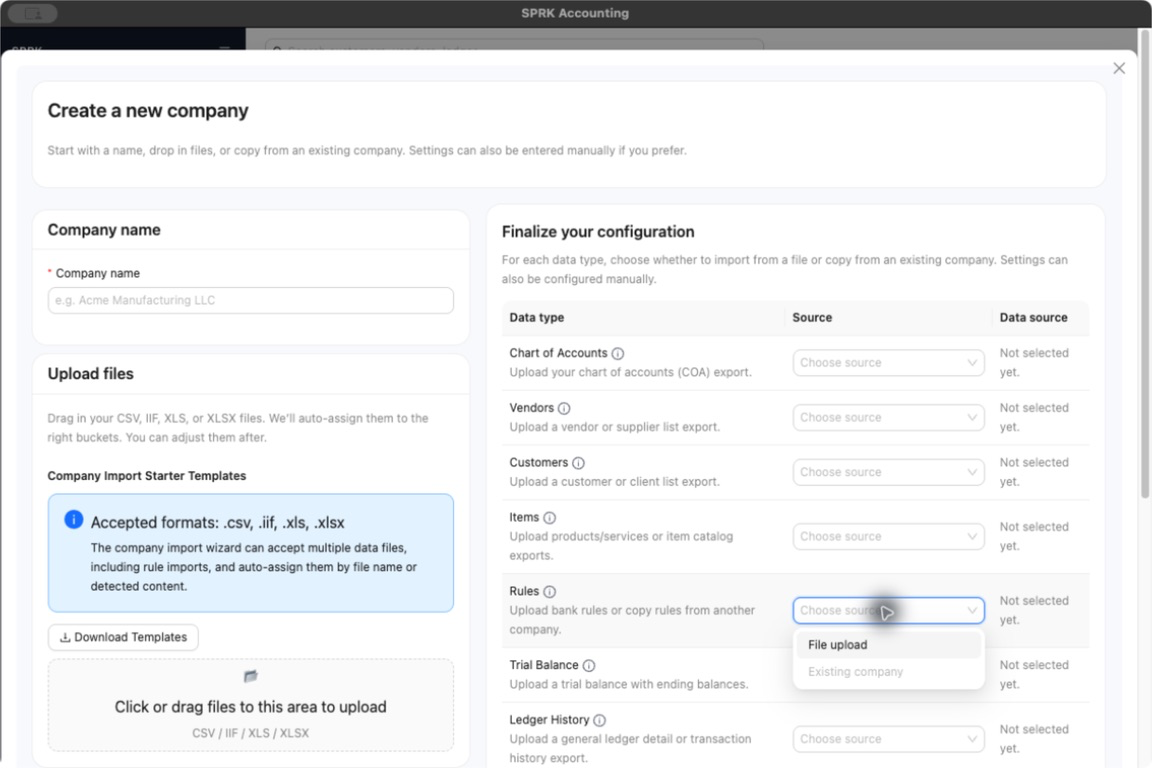Collapse the Rules source dropdown
1152x768 pixels.
tap(888, 611)
